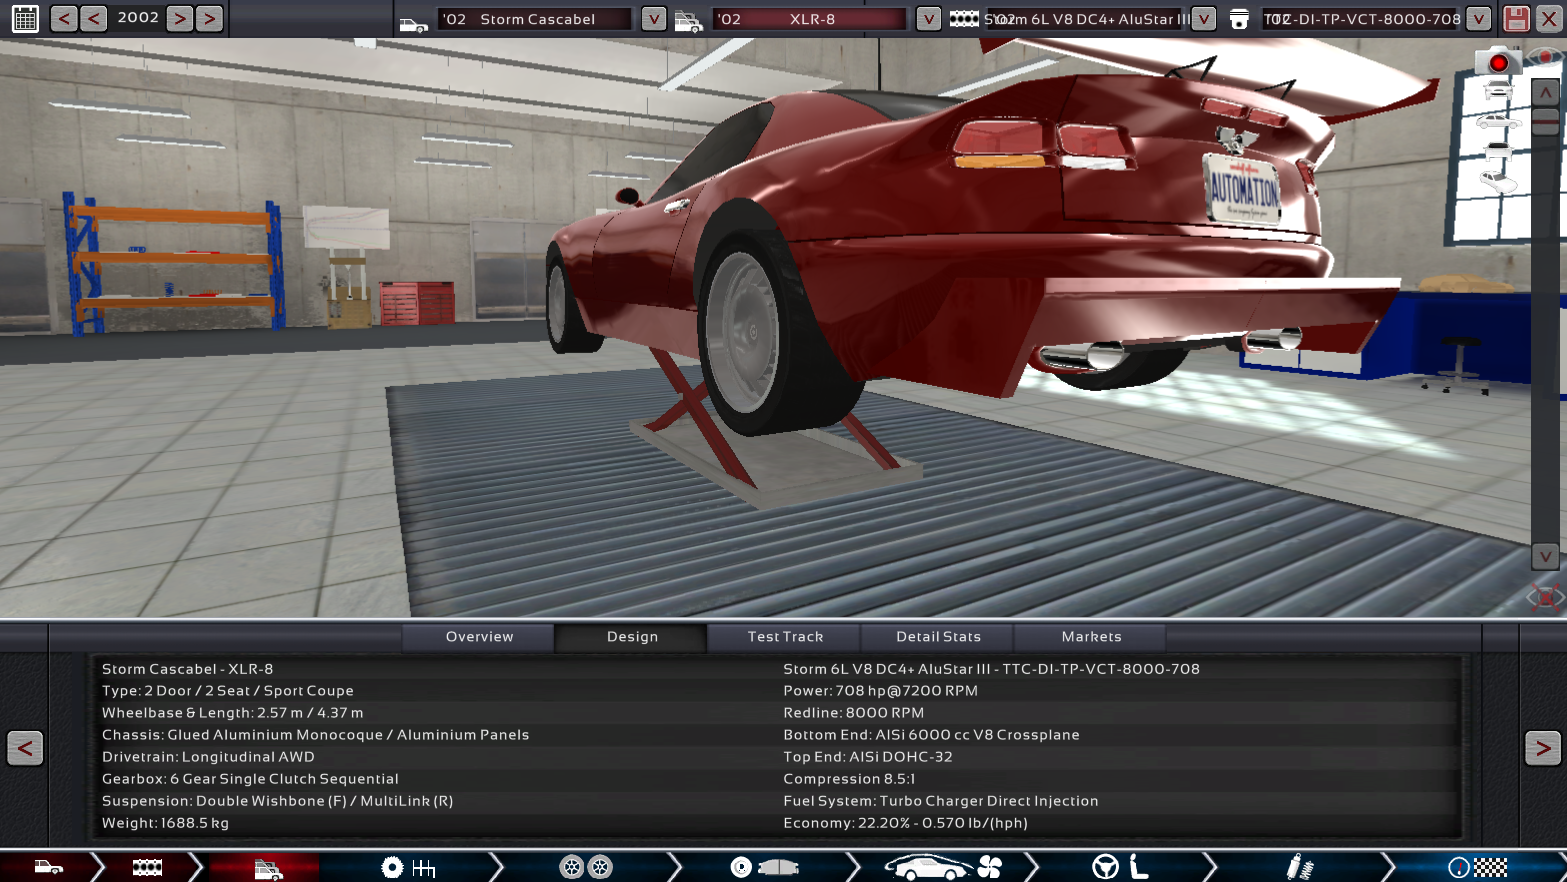
Task: Click the previous page arrow button on left
Action: point(25,748)
